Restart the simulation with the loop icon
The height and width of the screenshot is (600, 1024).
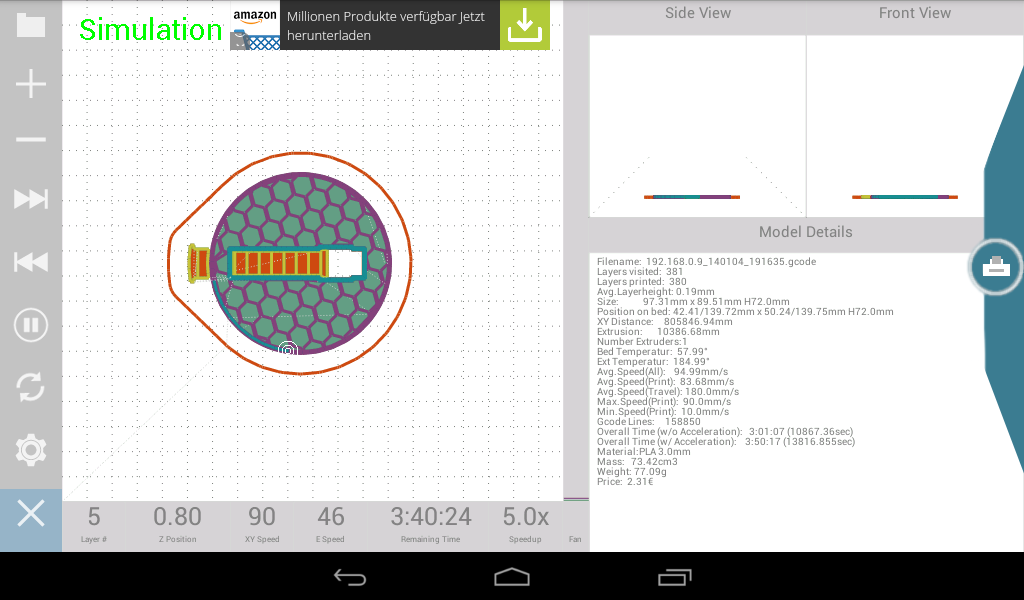click(31, 388)
